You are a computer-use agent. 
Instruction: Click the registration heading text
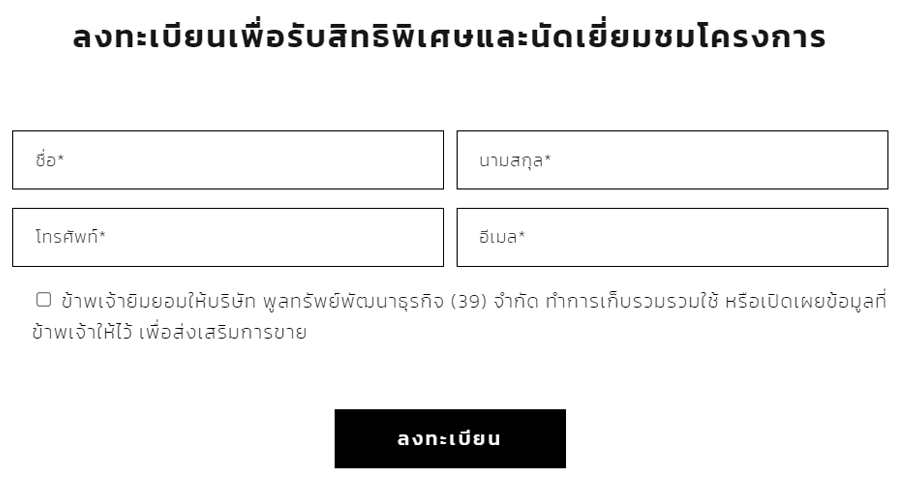pyautogui.click(x=450, y=38)
